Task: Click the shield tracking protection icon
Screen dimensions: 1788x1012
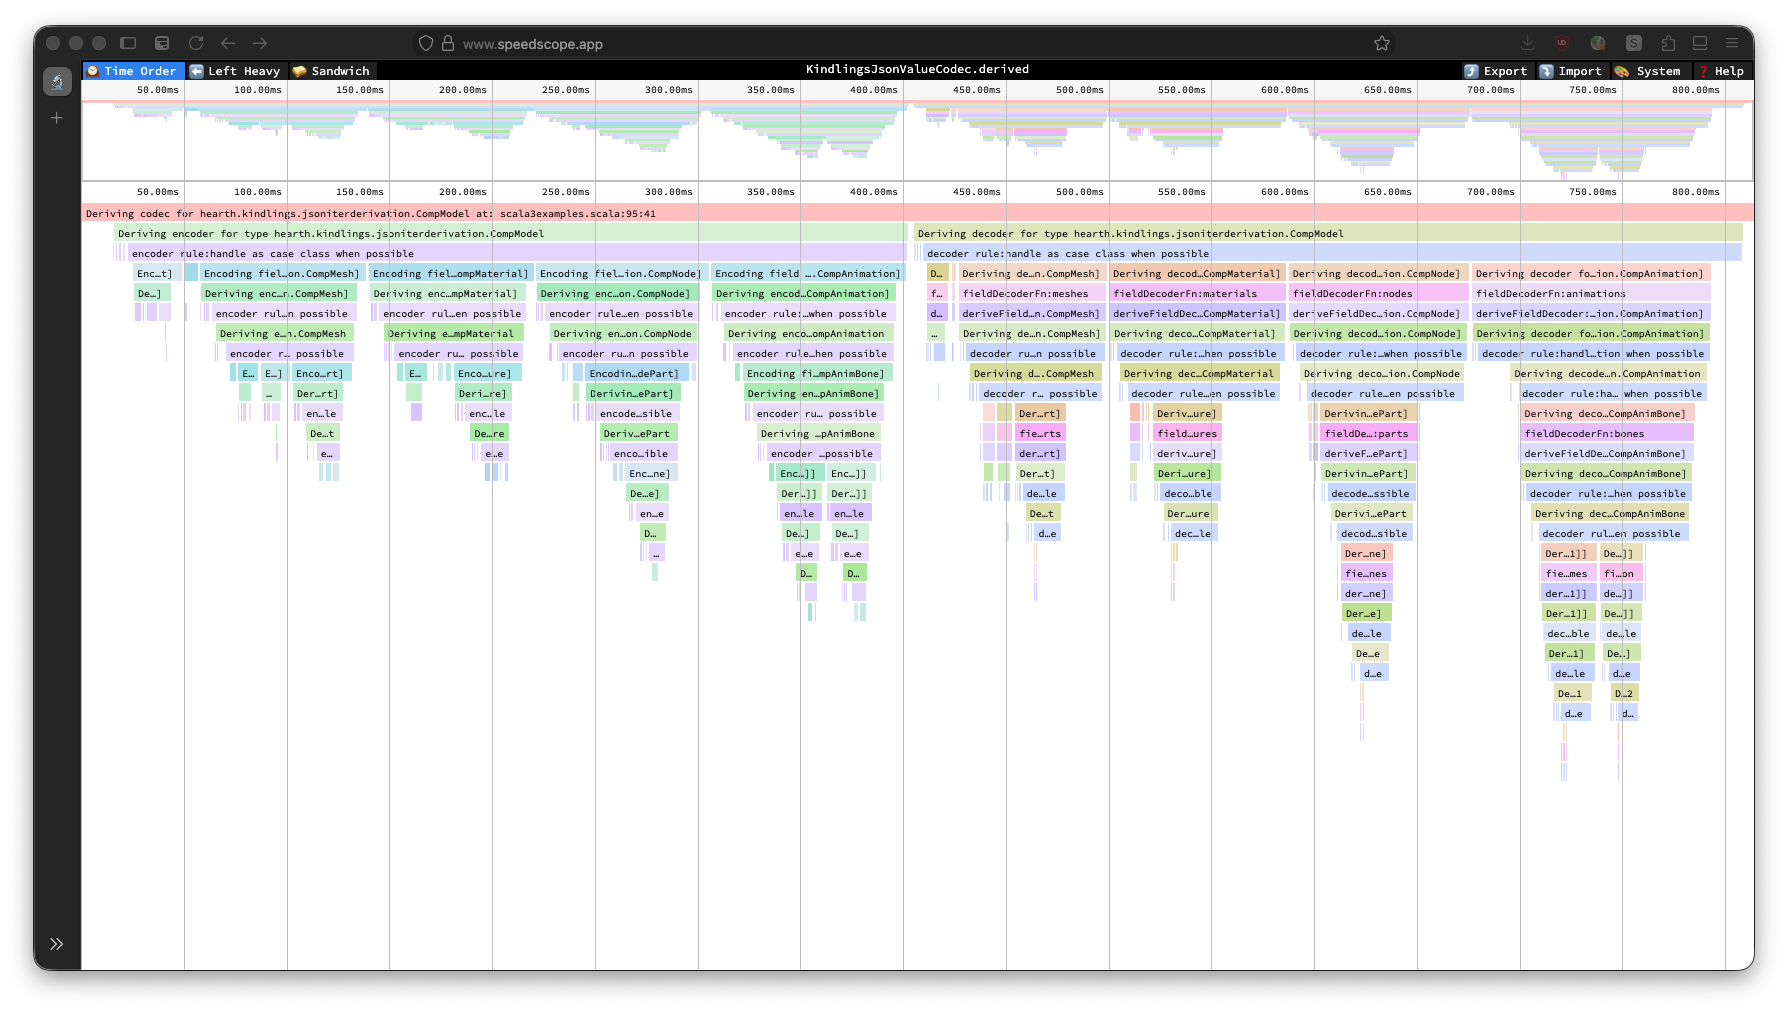Action: coord(426,43)
